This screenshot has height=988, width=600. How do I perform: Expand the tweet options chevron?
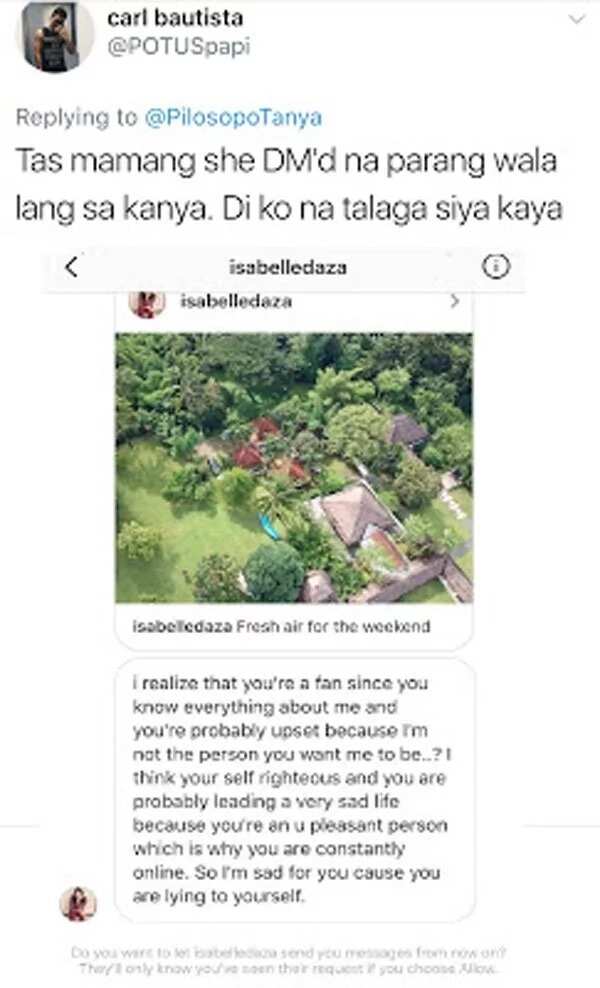click(x=576, y=20)
